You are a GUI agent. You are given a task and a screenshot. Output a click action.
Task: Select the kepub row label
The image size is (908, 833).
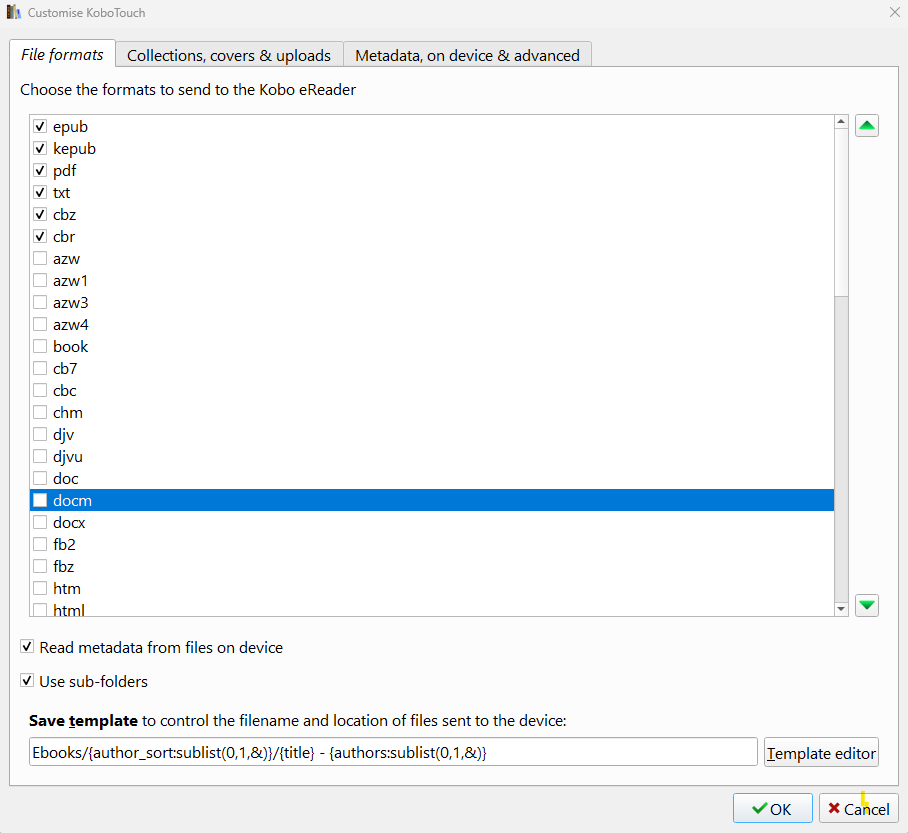pyautogui.click(x=74, y=148)
